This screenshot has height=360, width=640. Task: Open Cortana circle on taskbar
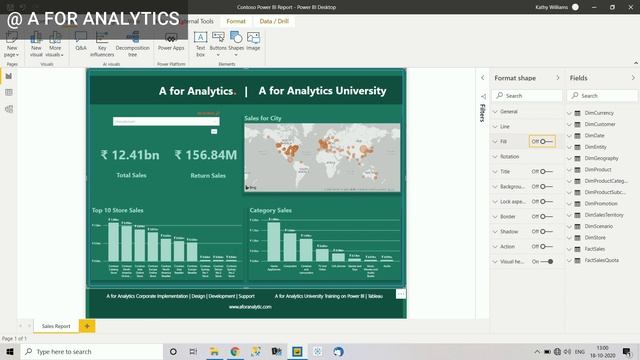pos(173,351)
